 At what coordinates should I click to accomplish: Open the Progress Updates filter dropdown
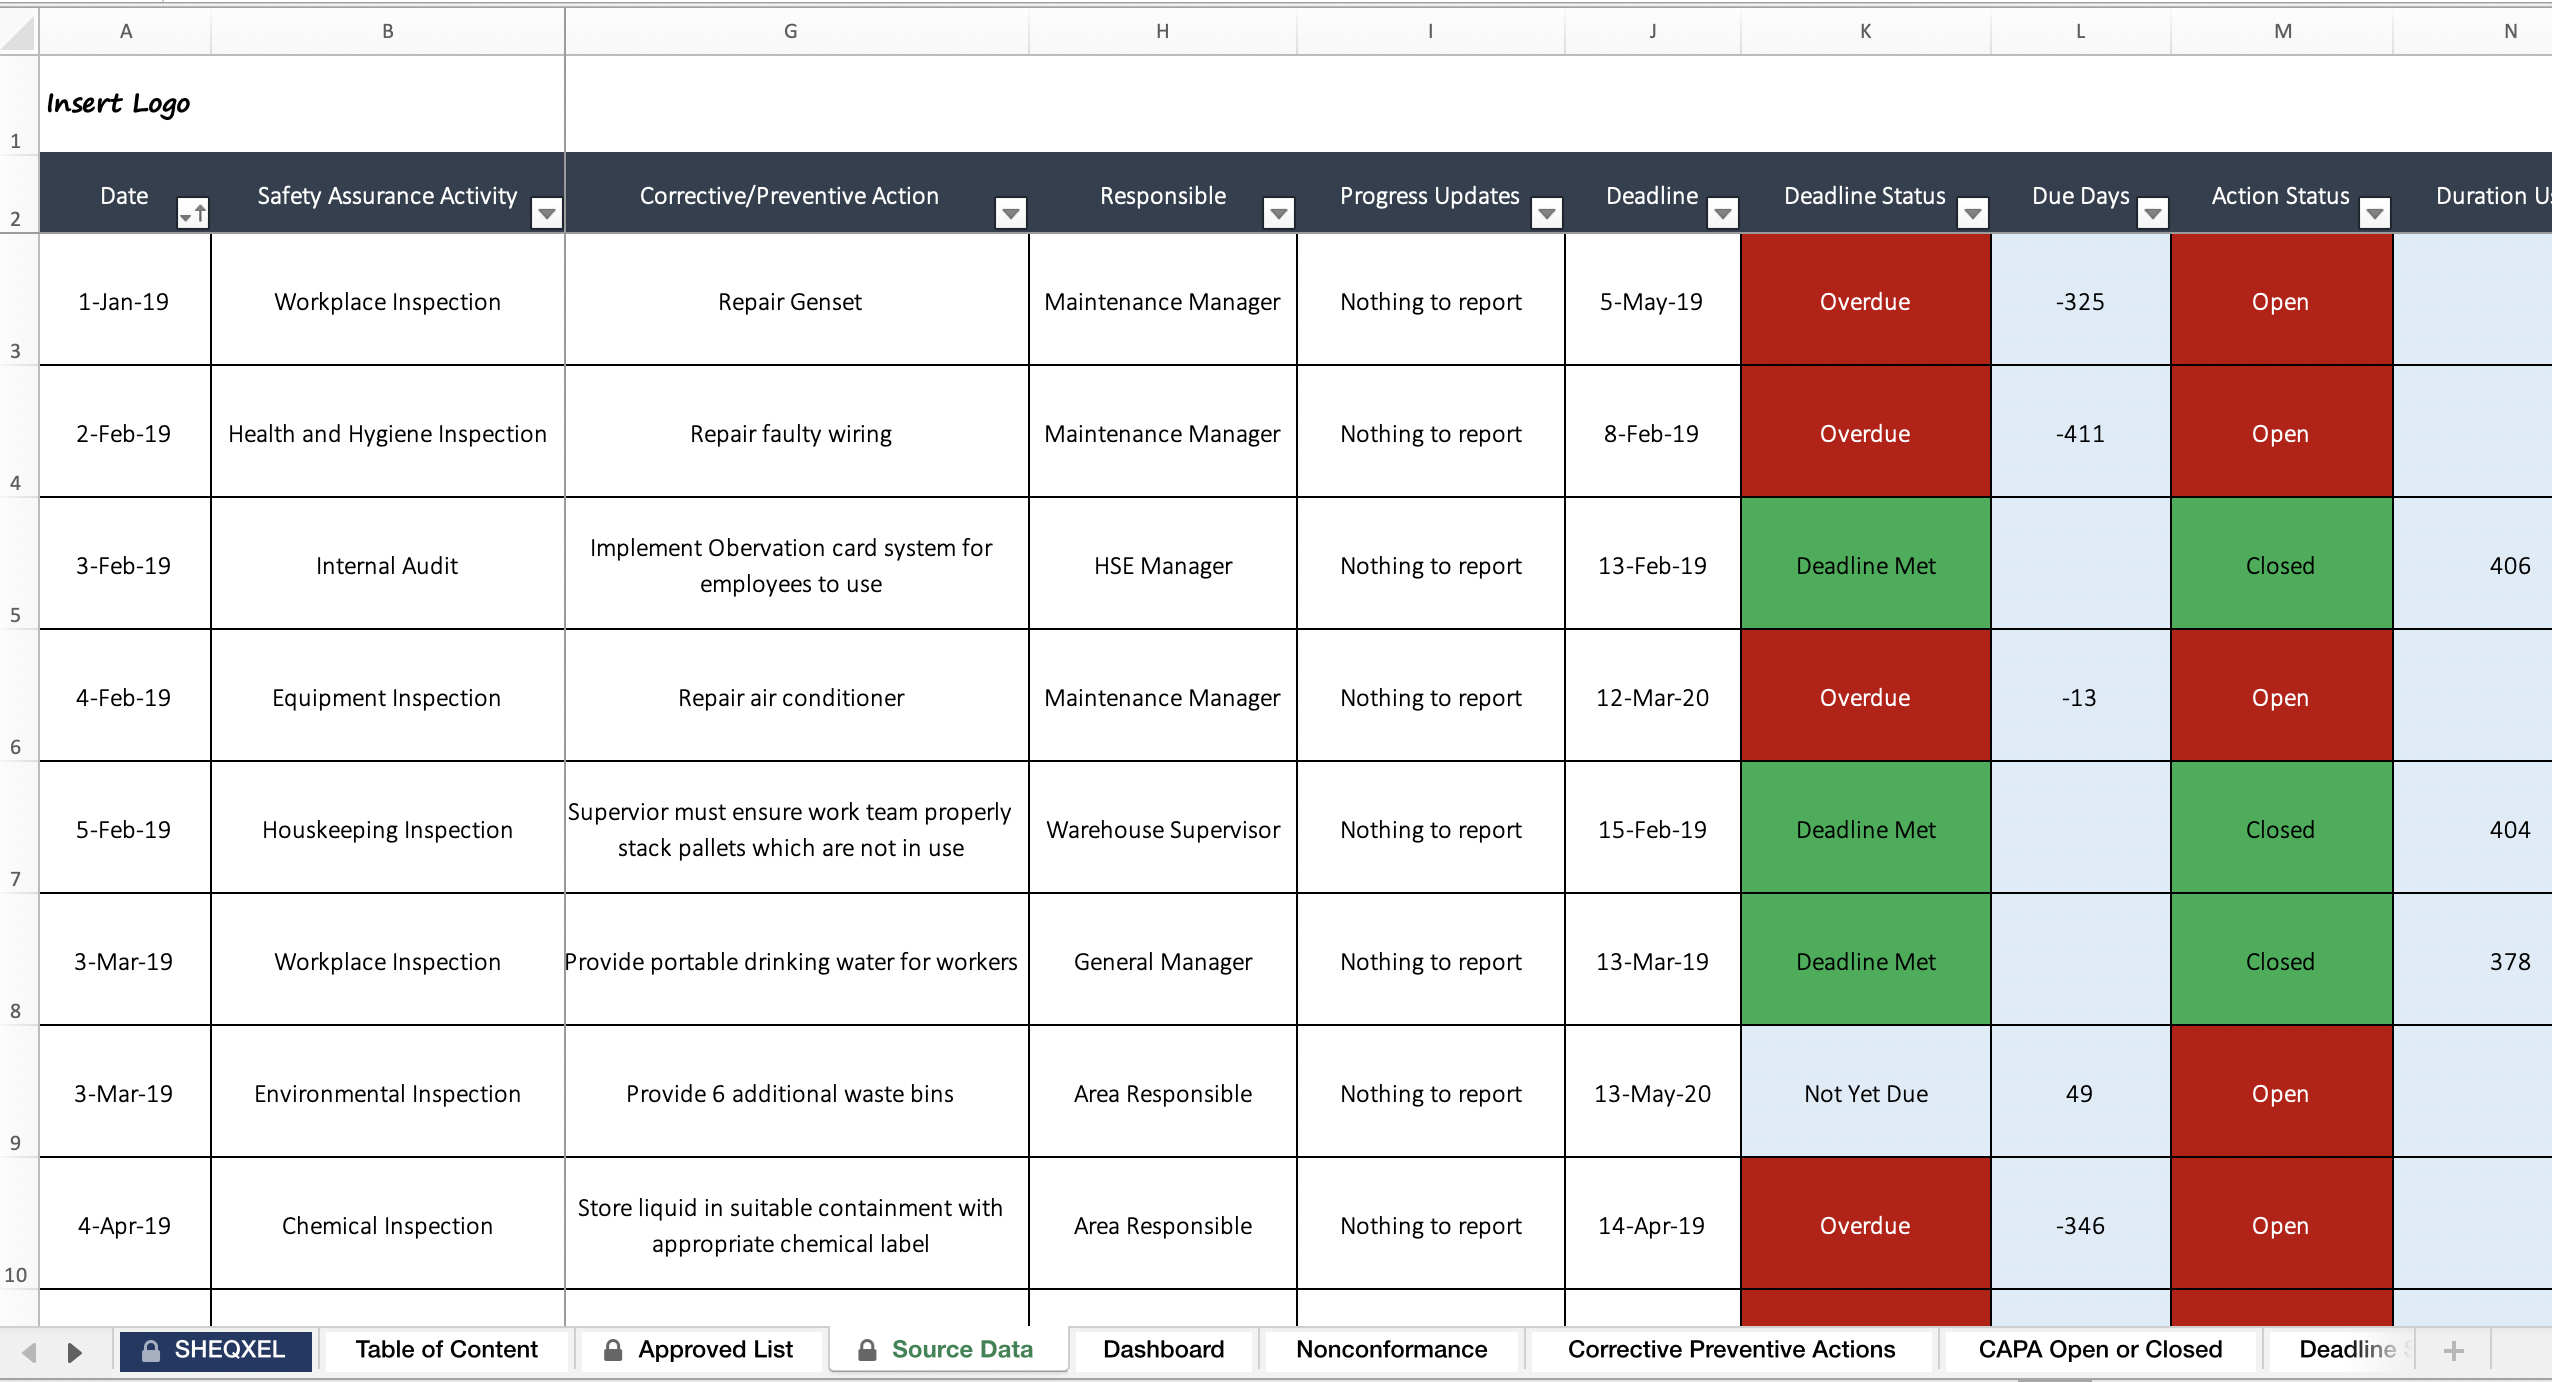pos(1547,213)
